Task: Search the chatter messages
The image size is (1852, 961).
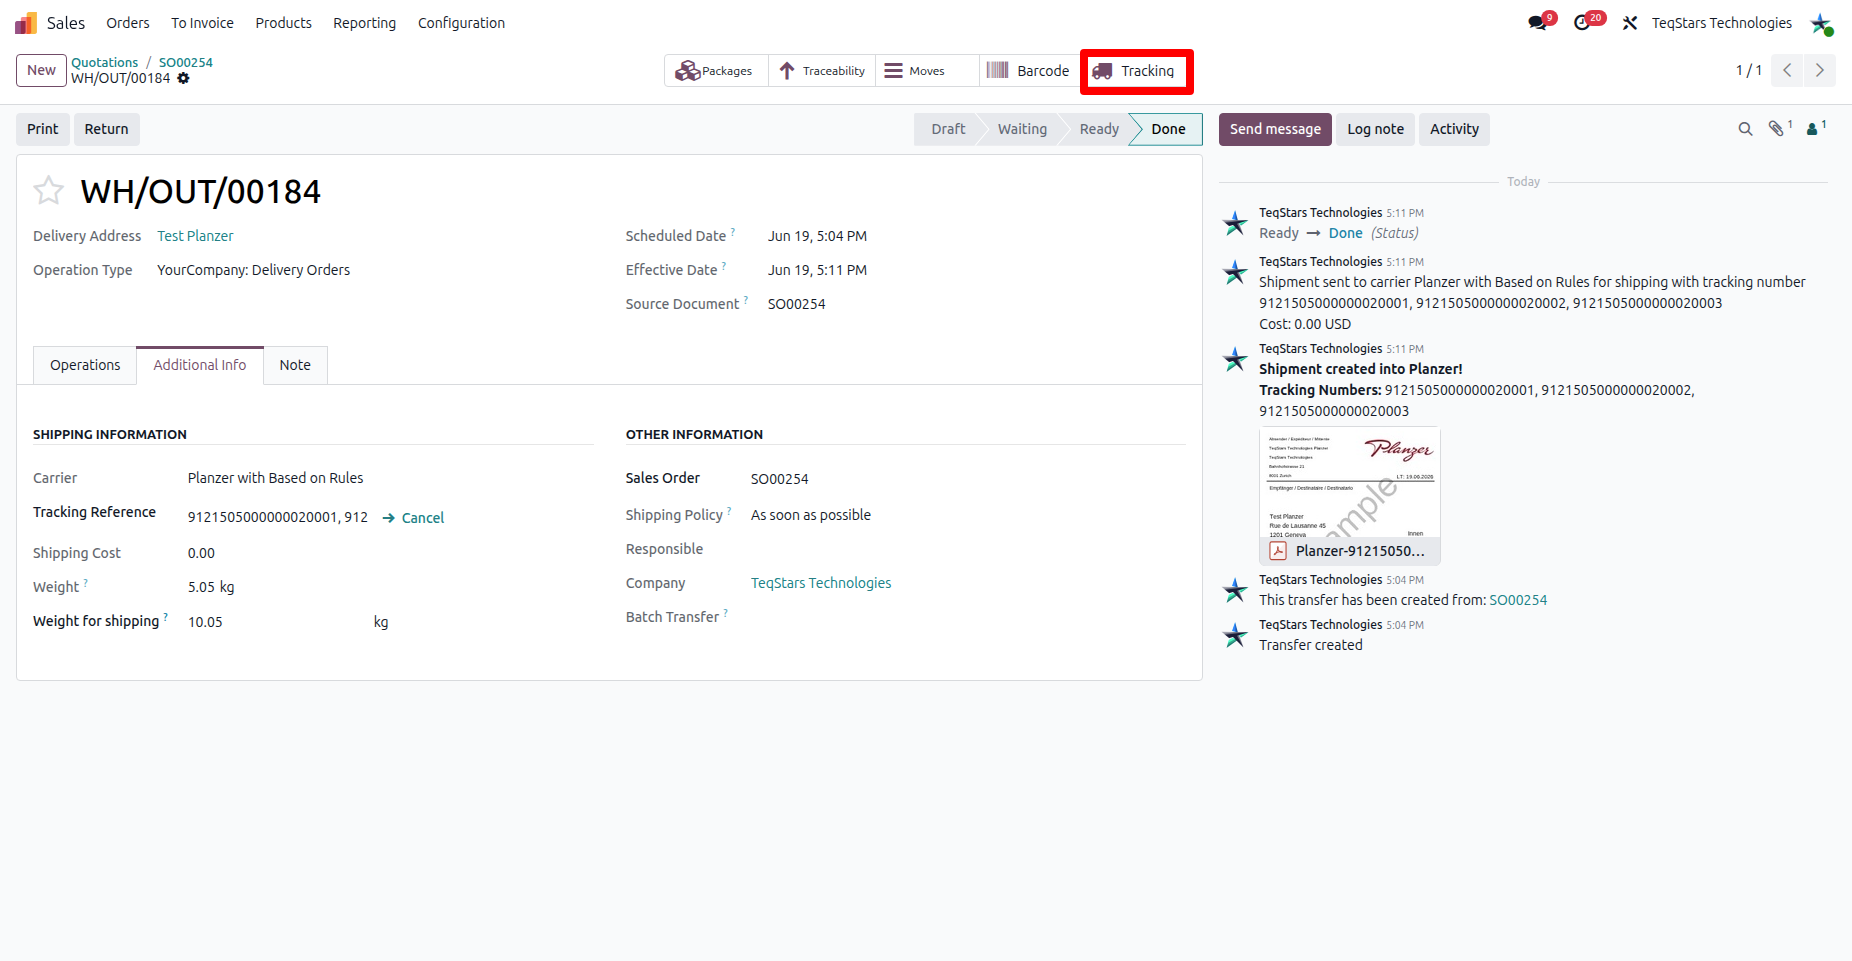Action: [x=1746, y=129]
